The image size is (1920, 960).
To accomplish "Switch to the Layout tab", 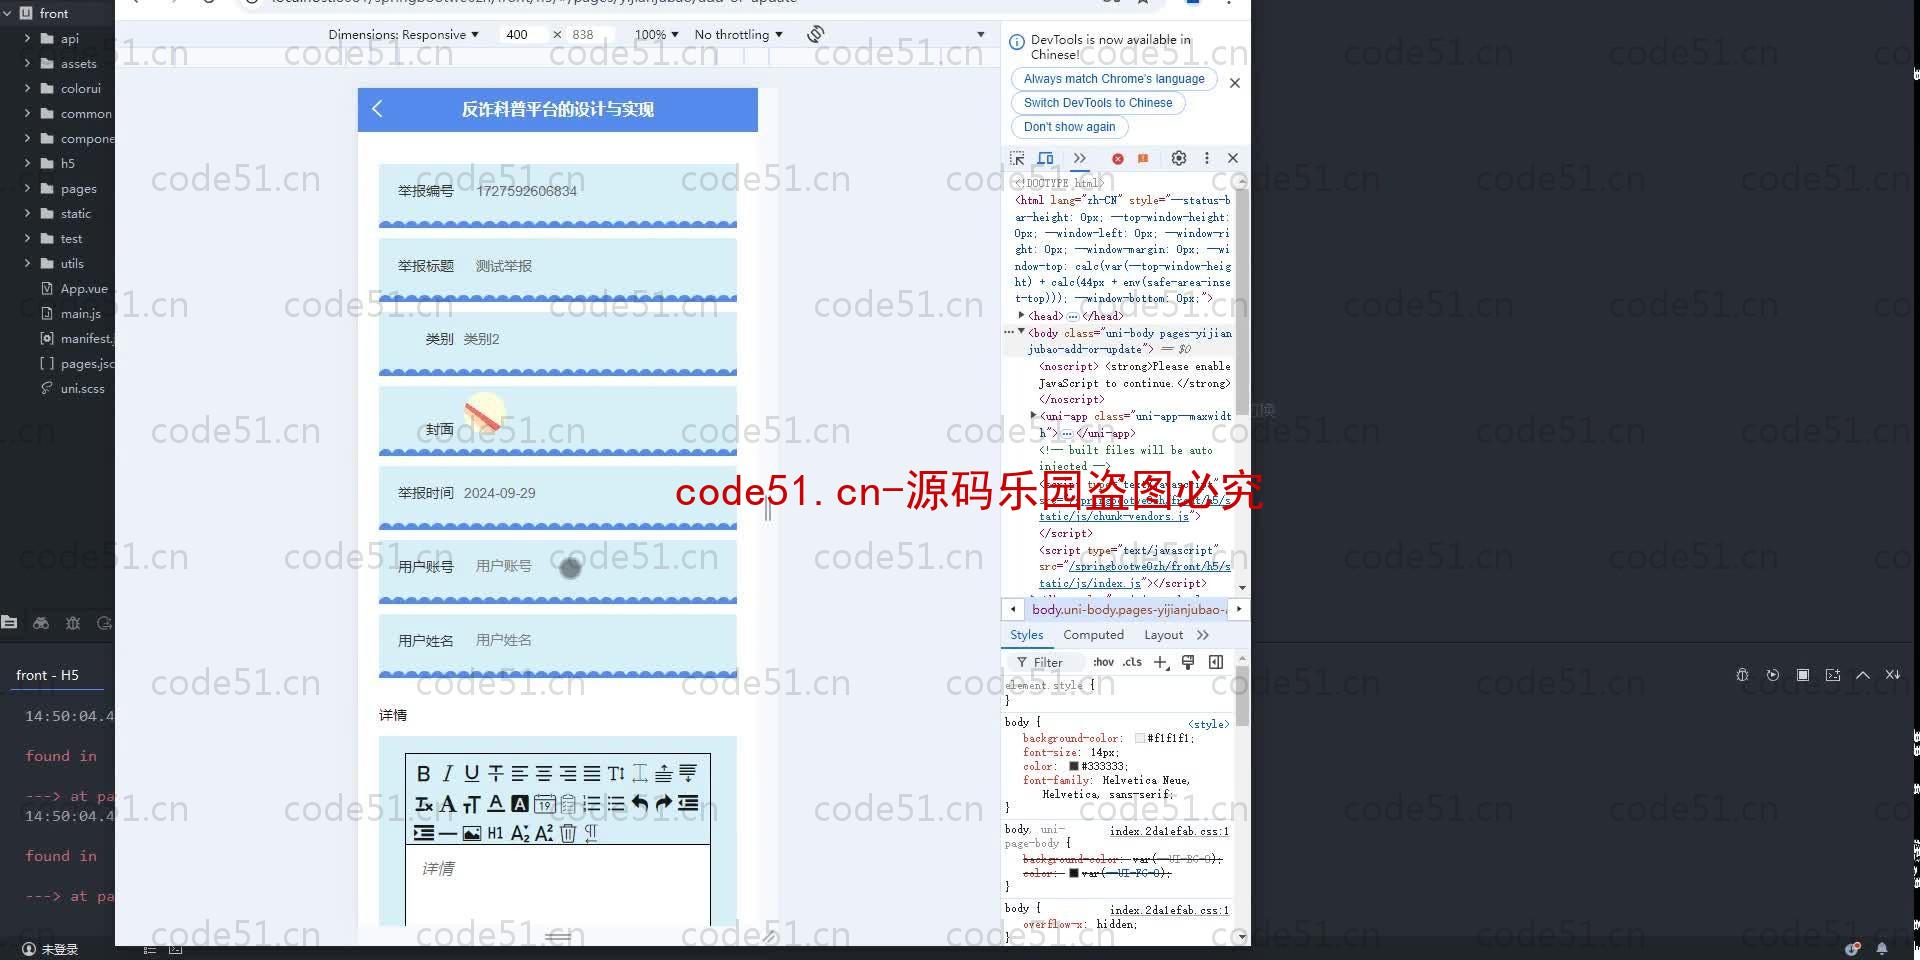I will click(x=1163, y=635).
